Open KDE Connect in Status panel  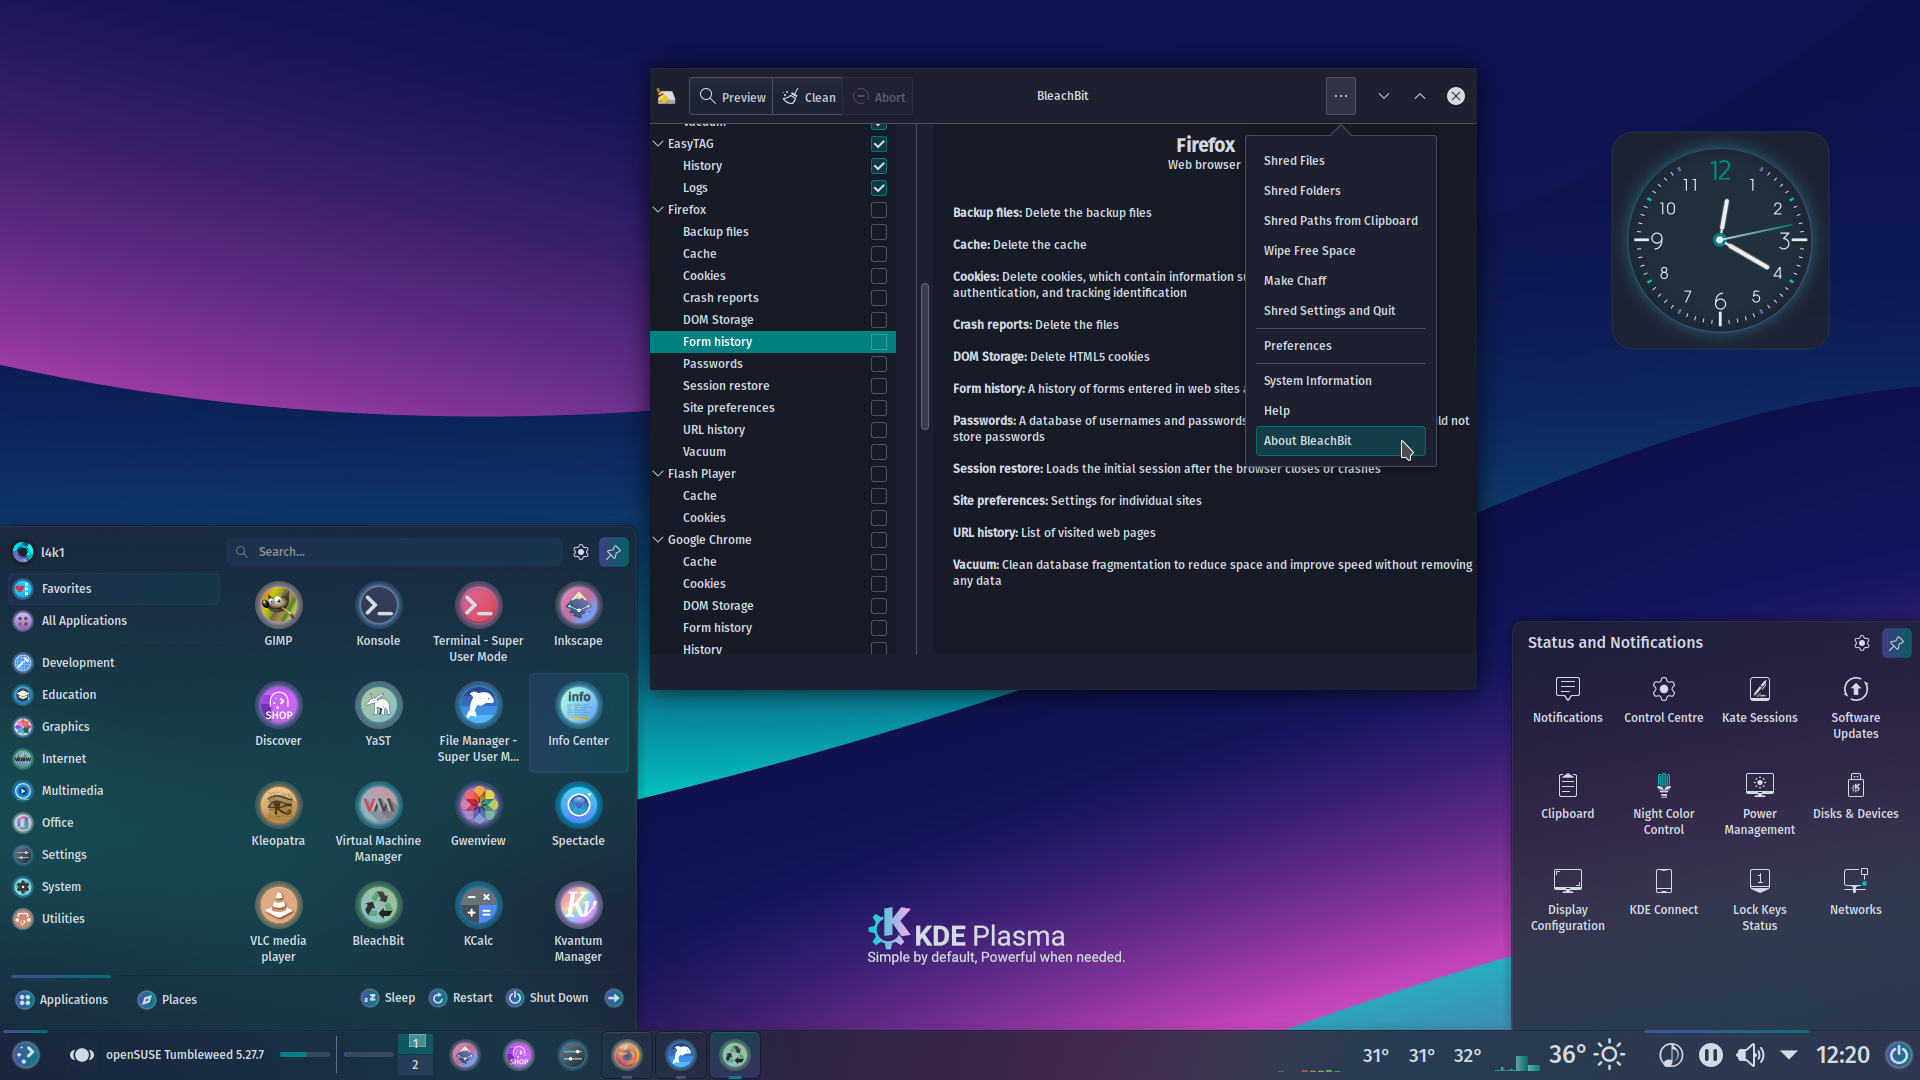1663,891
